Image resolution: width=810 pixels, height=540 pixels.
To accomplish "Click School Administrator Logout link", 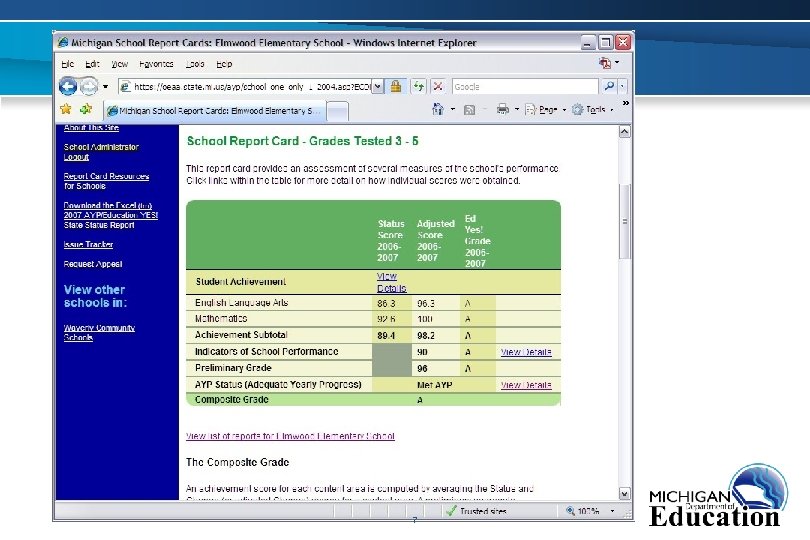I will tap(101, 152).
